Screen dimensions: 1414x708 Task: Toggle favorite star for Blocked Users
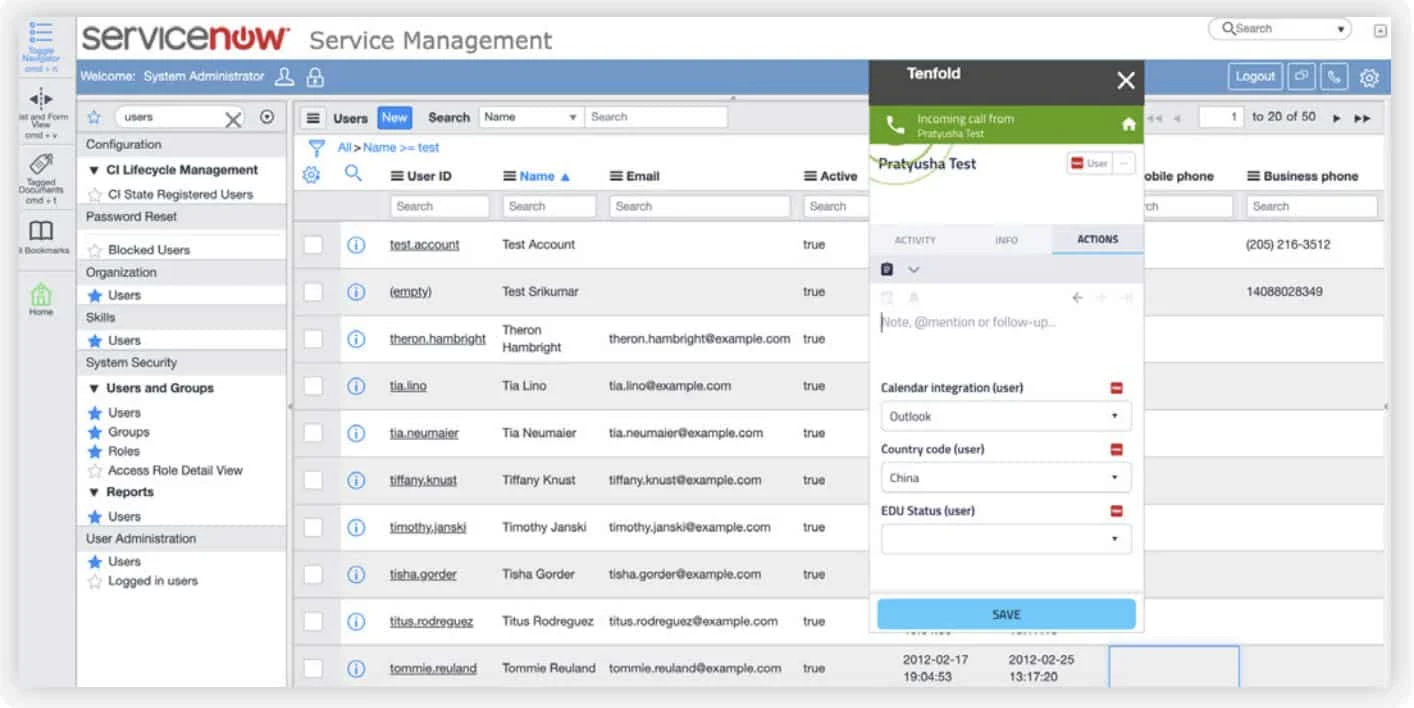coord(95,250)
